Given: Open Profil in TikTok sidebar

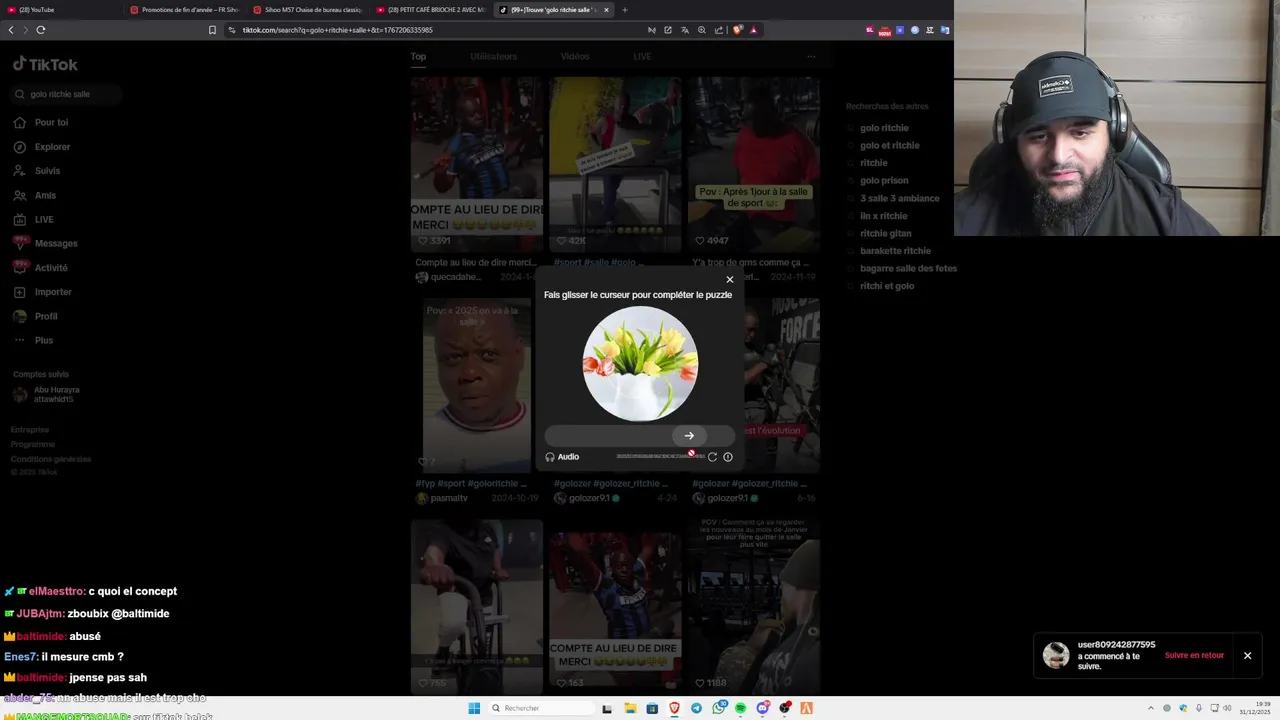Looking at the screenshot, I should click(x=36, y=317).
